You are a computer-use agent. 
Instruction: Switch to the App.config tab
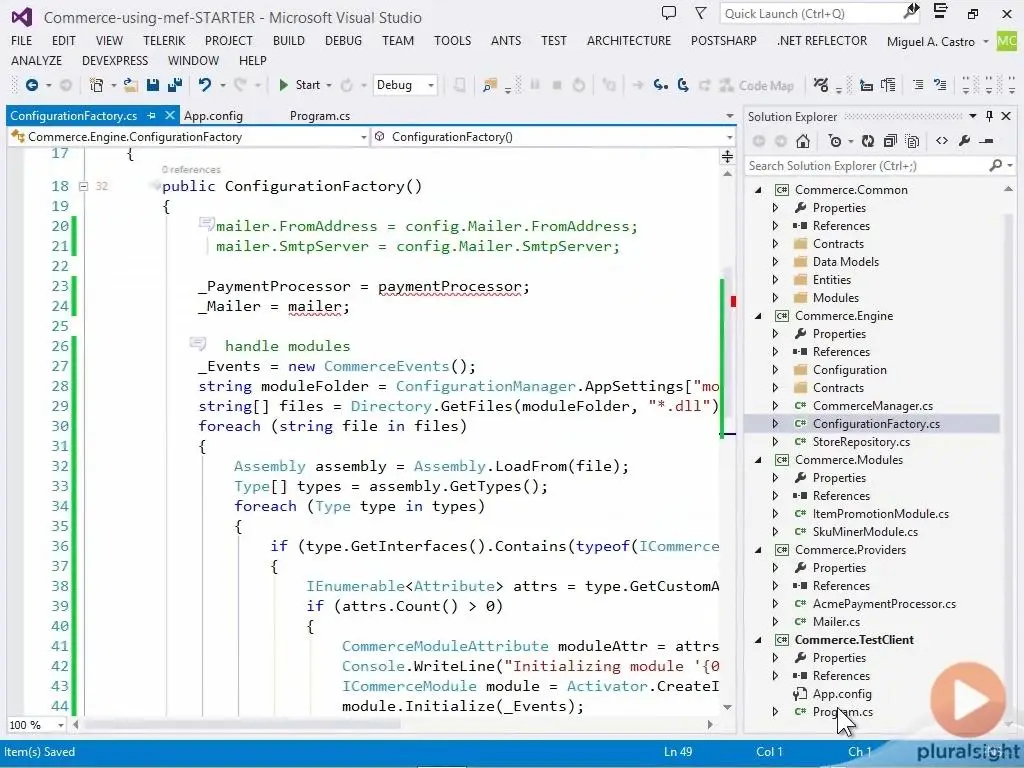click(x=214, y=116)
